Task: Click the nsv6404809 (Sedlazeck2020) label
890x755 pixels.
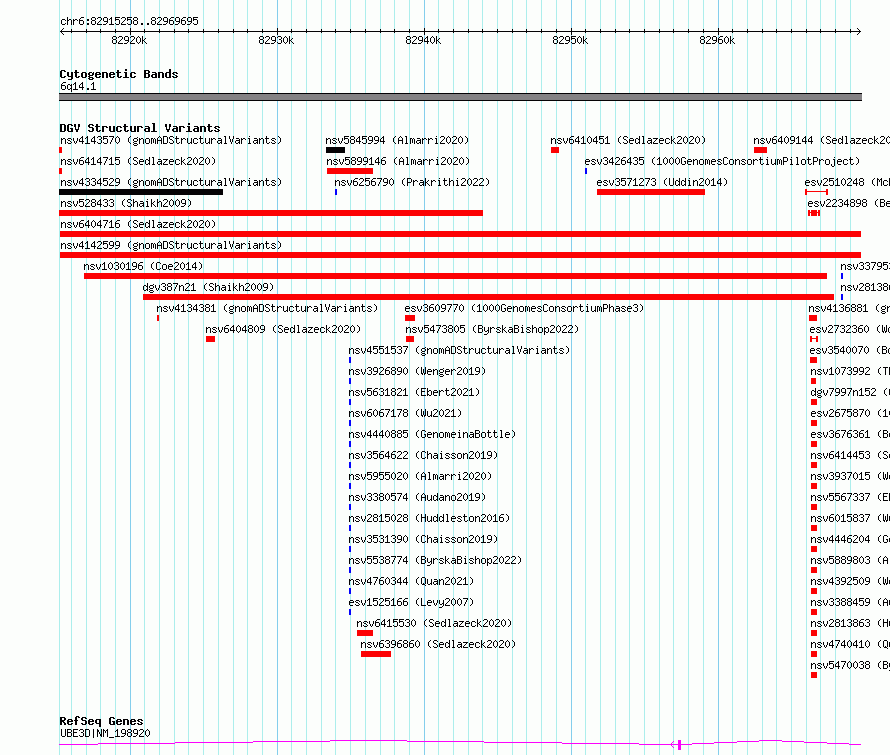Action: click(x=283, y=329)
